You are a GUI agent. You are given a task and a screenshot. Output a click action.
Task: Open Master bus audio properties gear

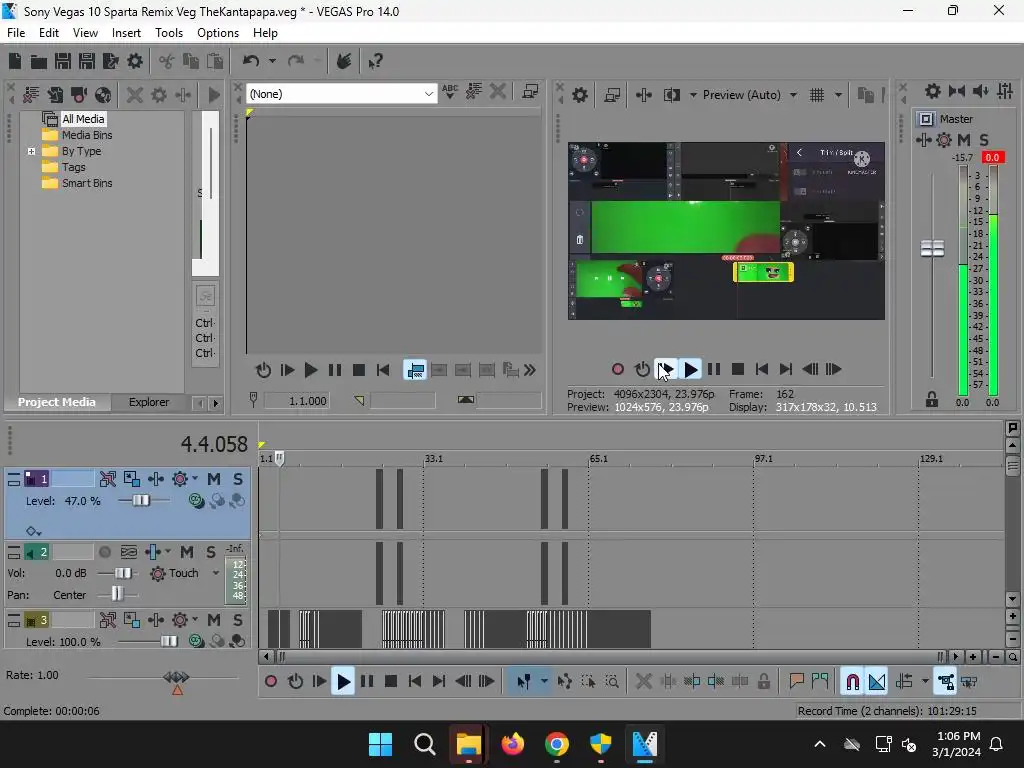pyautogui.click(x=933, y=91)
